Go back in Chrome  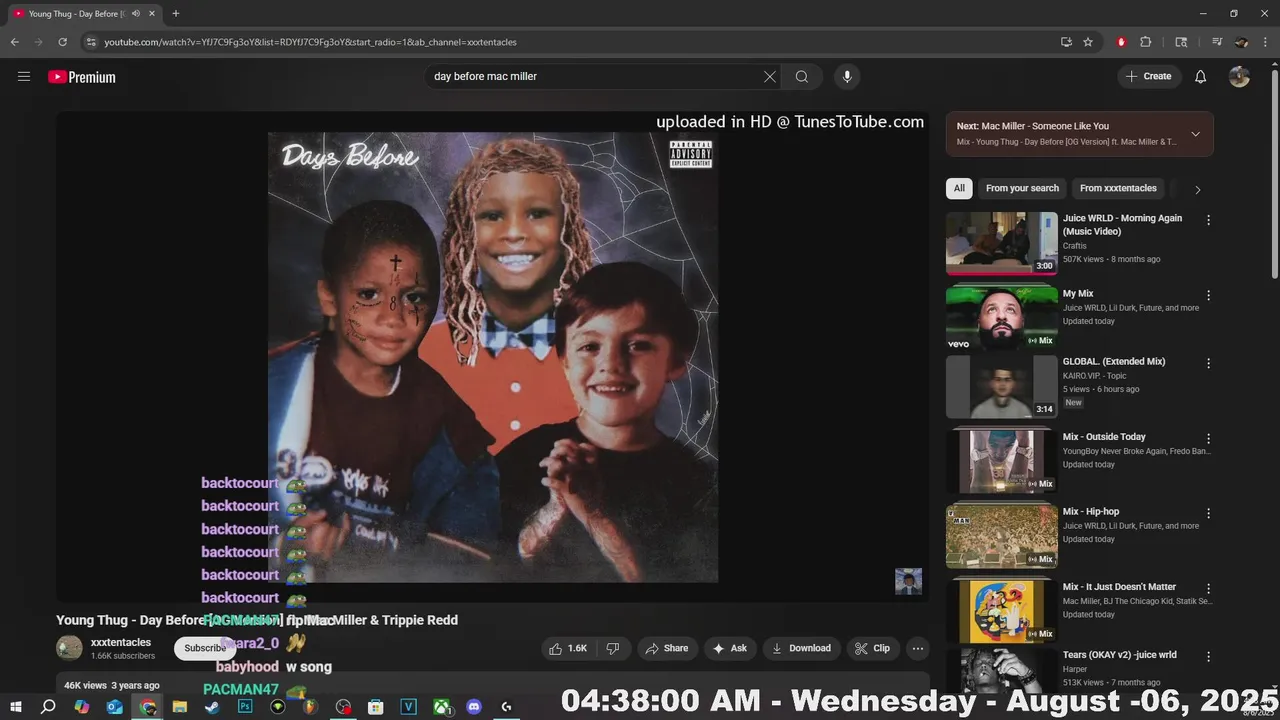tap(14, 42)
